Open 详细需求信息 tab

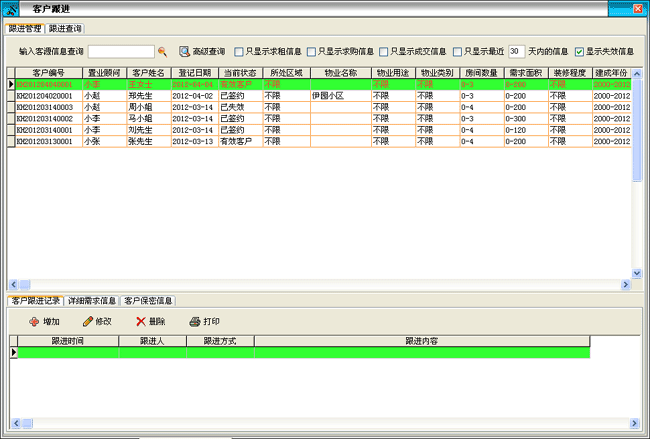click(x=92, y=300)
